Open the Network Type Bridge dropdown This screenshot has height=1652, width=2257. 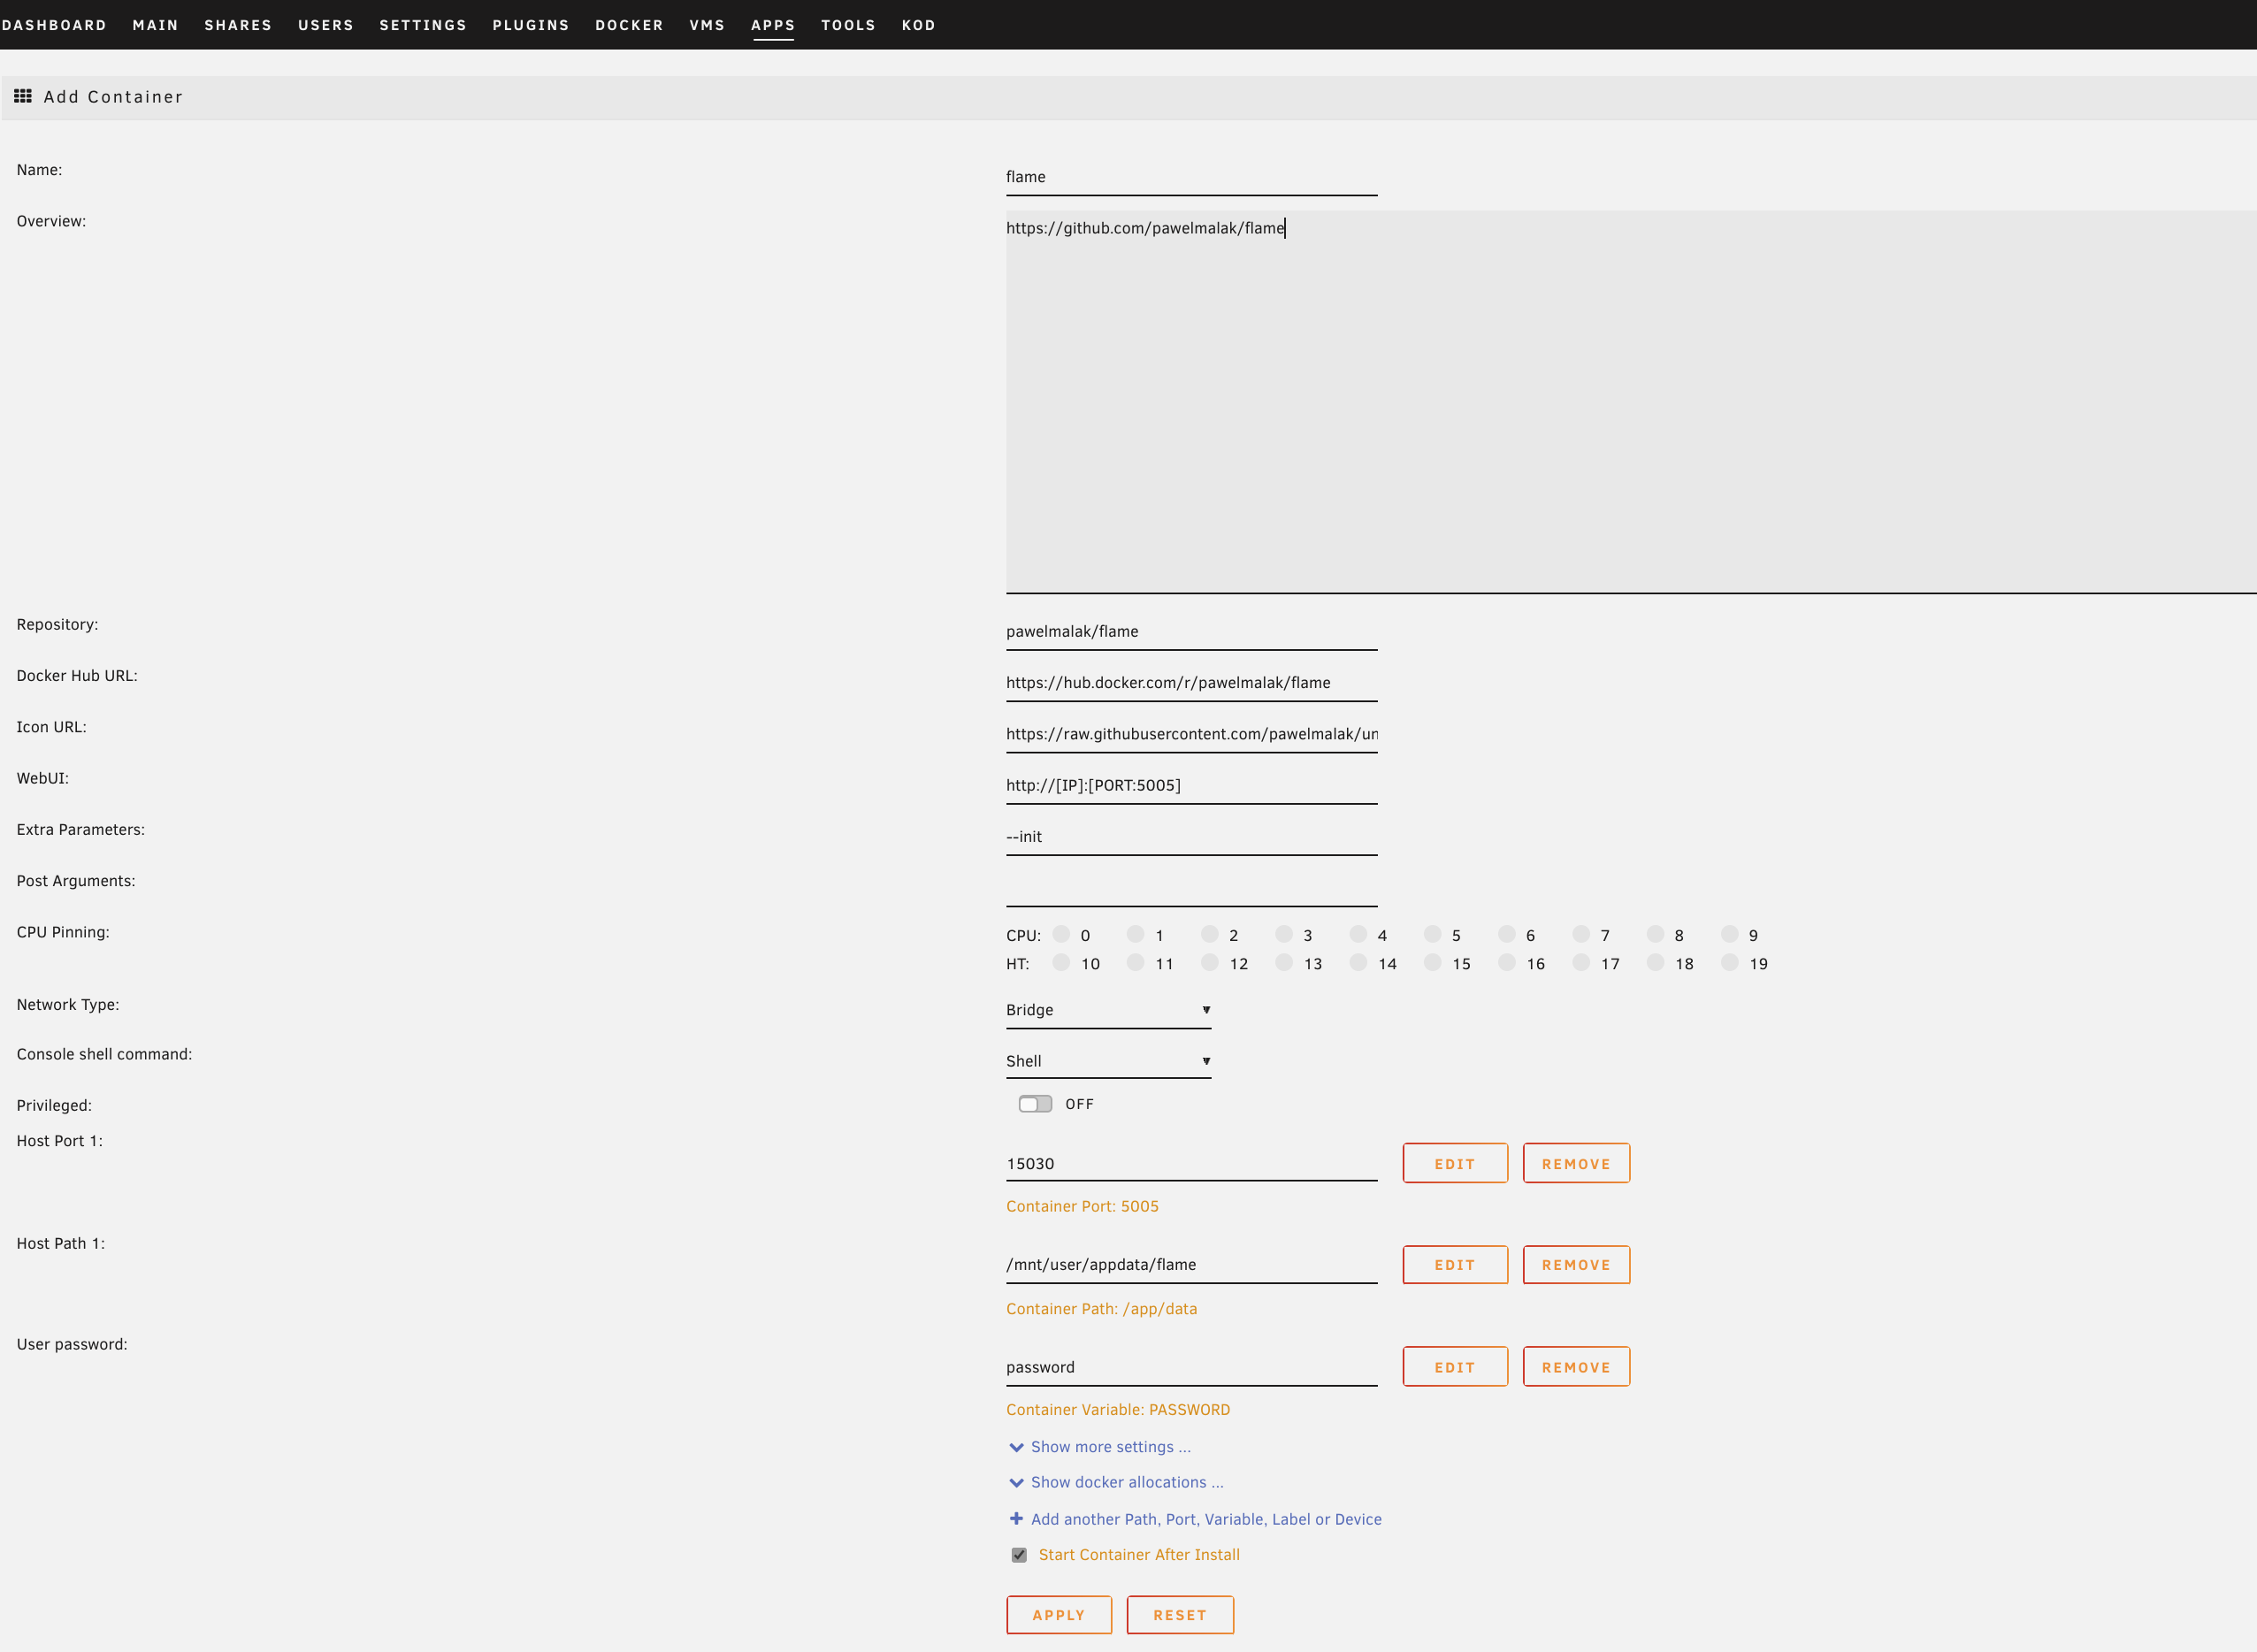tap(1108, 1010)
